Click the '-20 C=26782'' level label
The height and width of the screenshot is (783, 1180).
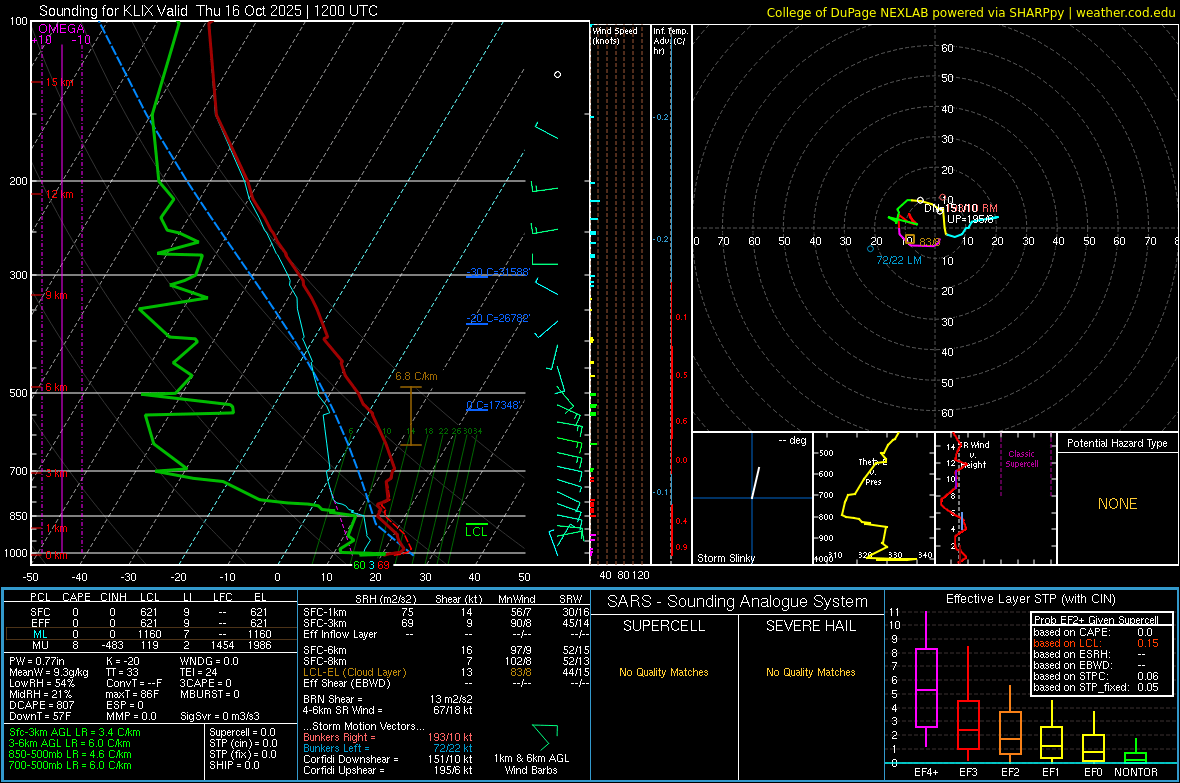(498, 318)
